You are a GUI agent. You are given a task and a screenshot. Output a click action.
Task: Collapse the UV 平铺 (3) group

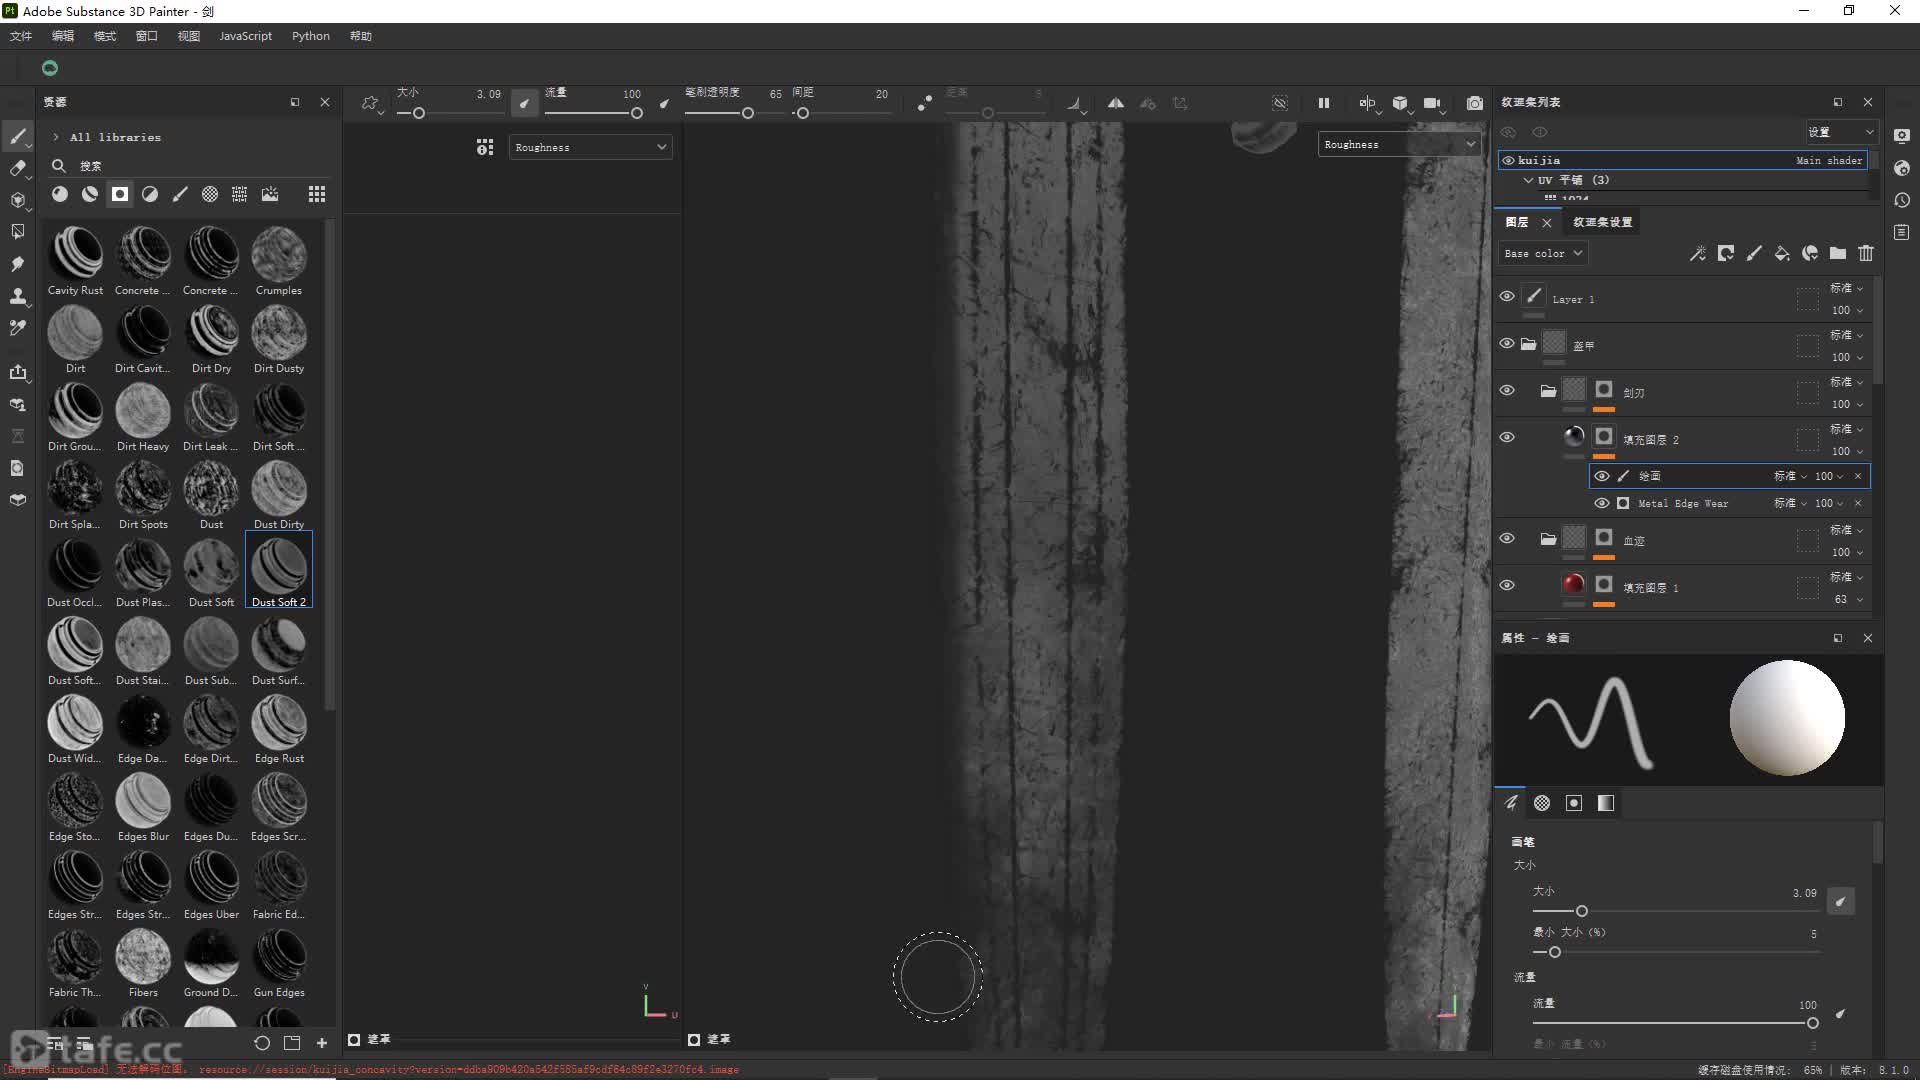[1528, 180]
